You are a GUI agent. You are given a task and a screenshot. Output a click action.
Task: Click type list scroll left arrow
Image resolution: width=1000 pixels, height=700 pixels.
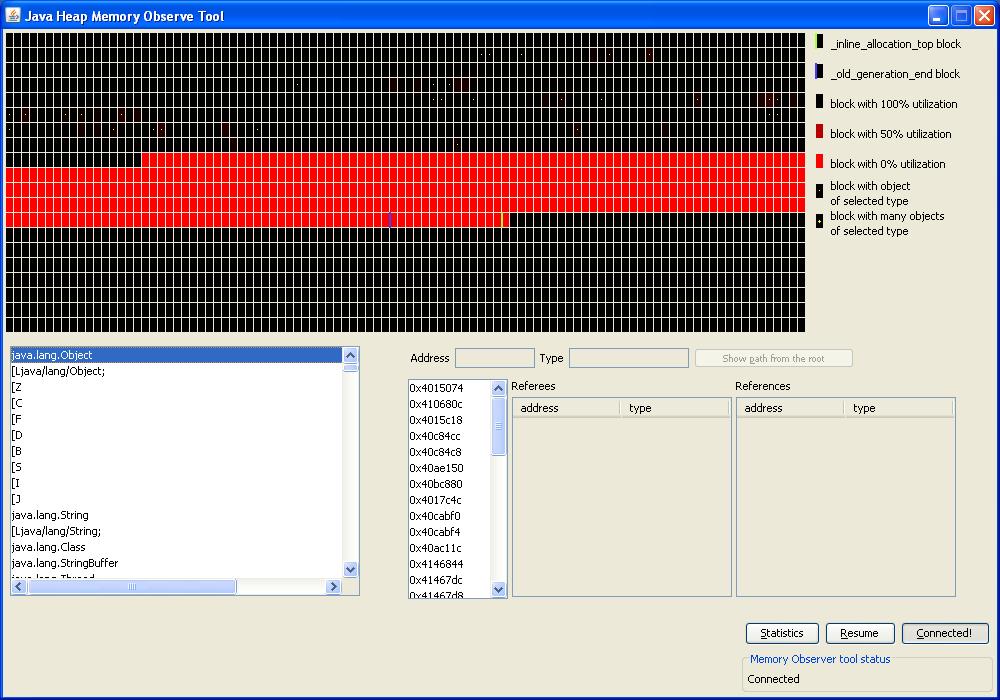[19, 587]
